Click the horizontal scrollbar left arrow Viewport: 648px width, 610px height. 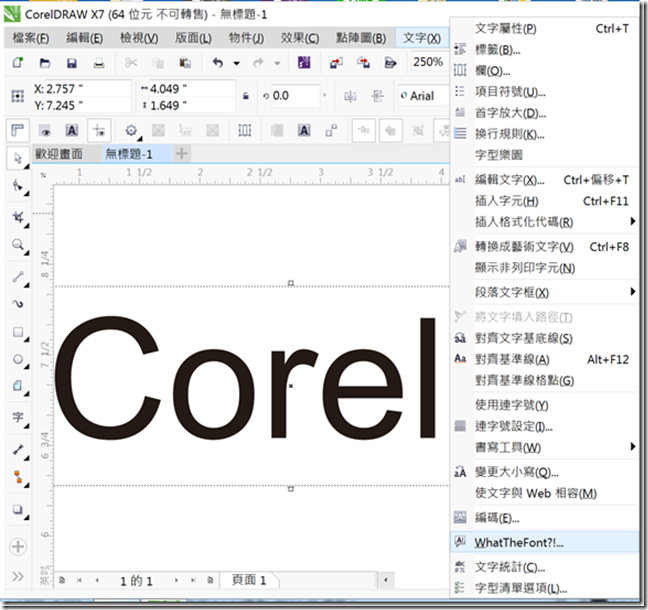point(386,580)
